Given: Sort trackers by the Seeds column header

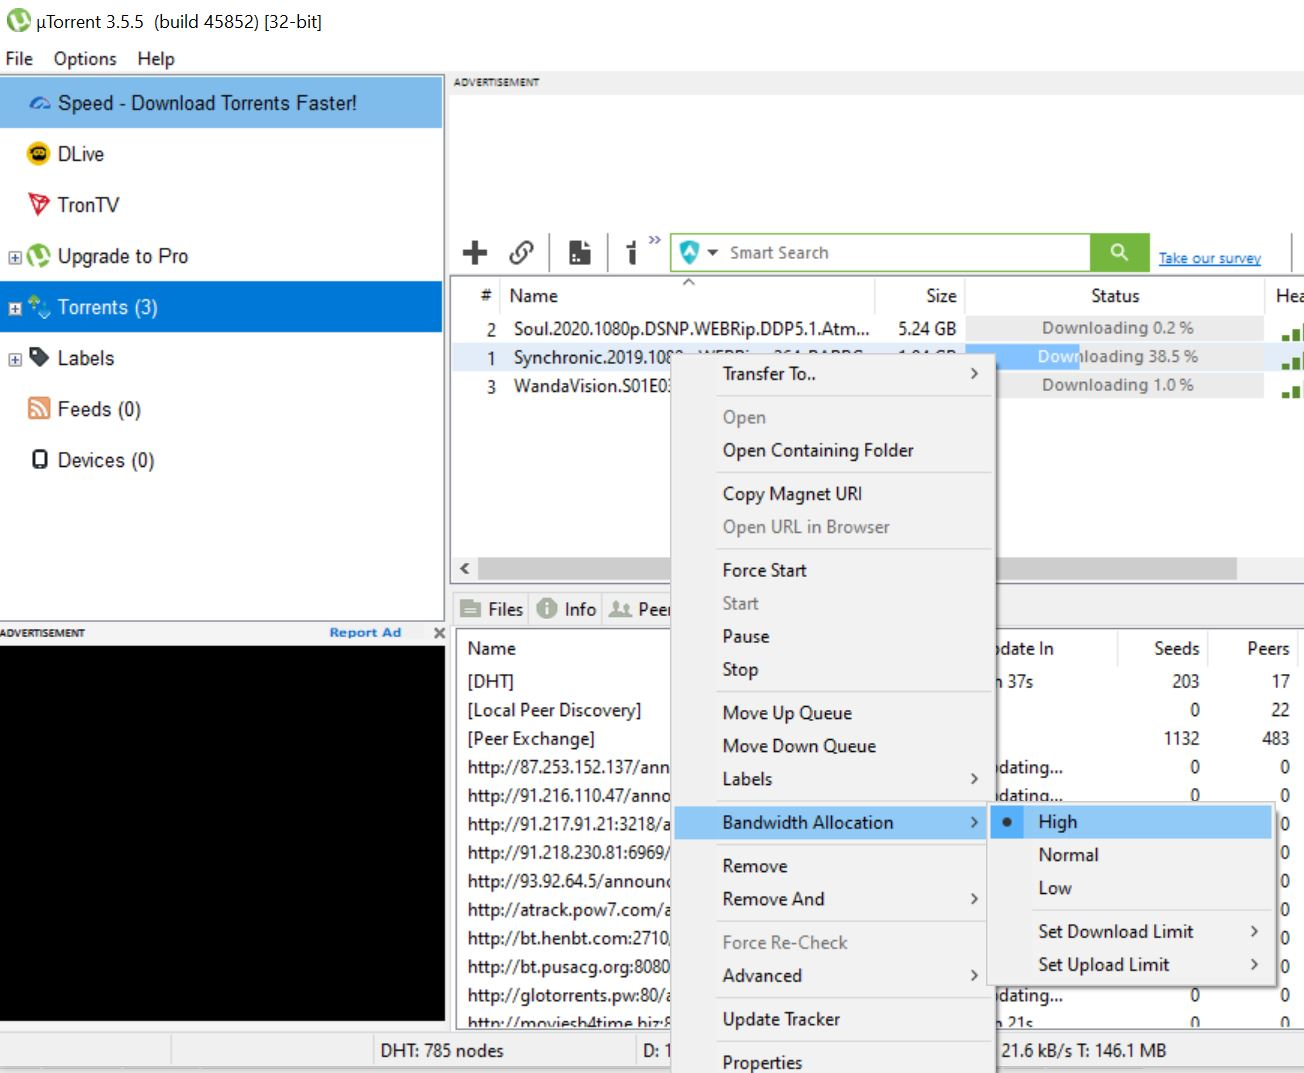Looking at the screenshot, I should tap(1162, 648).
